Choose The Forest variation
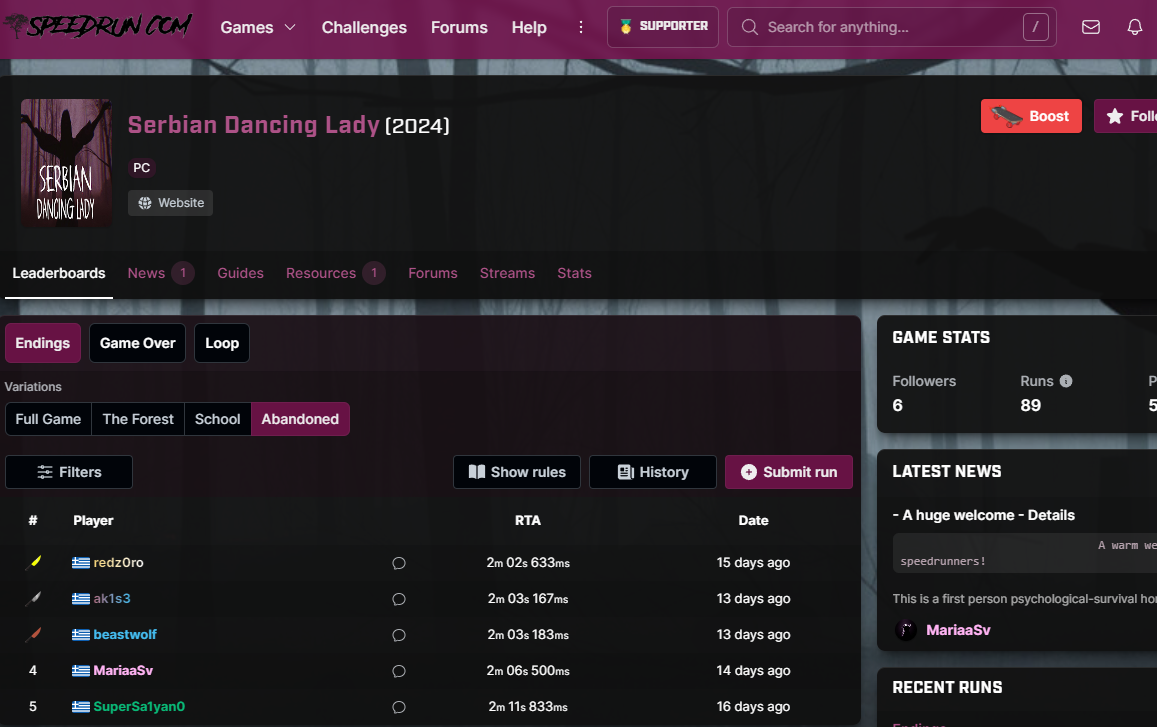1157x727 pixels. 138,419
